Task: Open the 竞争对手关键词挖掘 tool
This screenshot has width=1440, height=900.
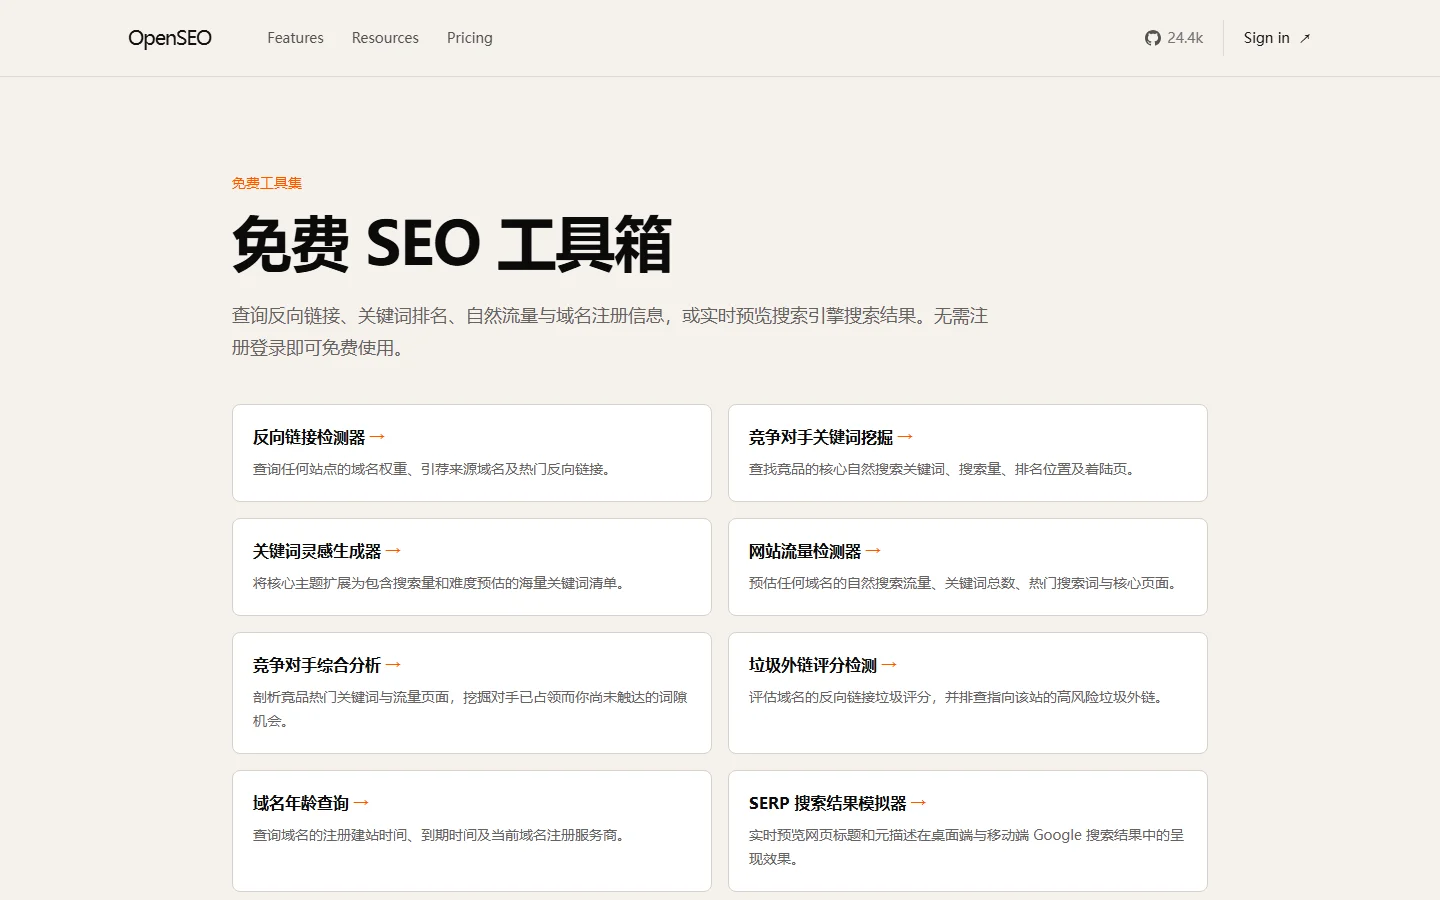Action: (x=968, y=453)
